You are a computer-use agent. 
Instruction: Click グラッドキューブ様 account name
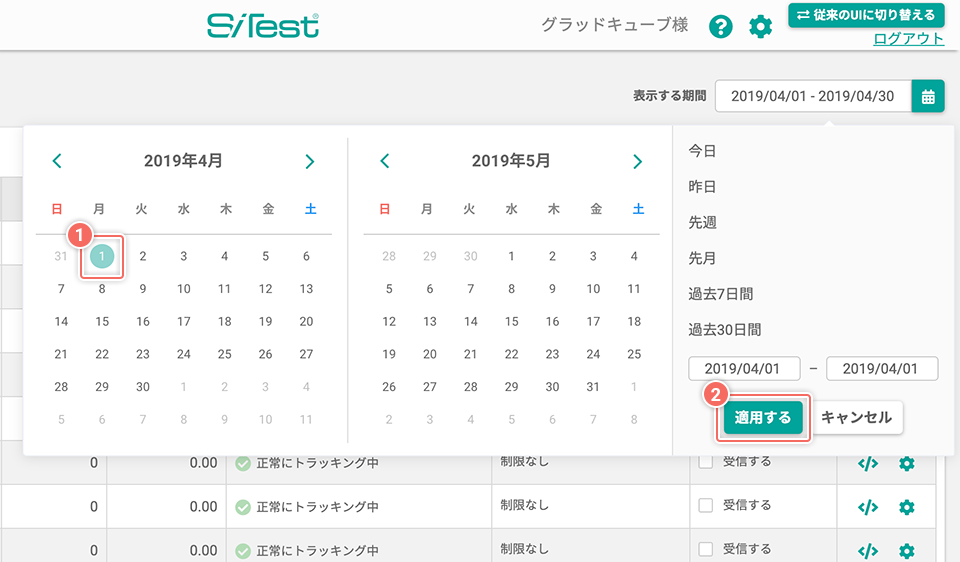(615, 24)
